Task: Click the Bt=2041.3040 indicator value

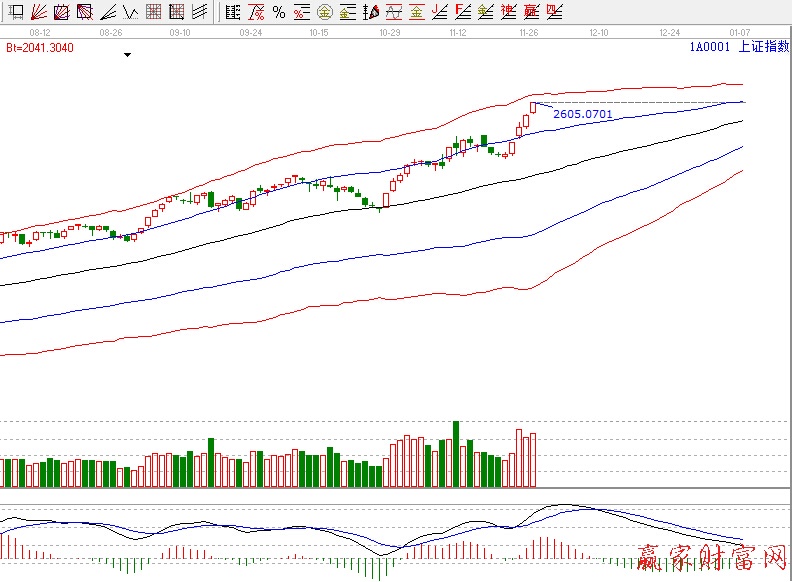Action: 39,47
